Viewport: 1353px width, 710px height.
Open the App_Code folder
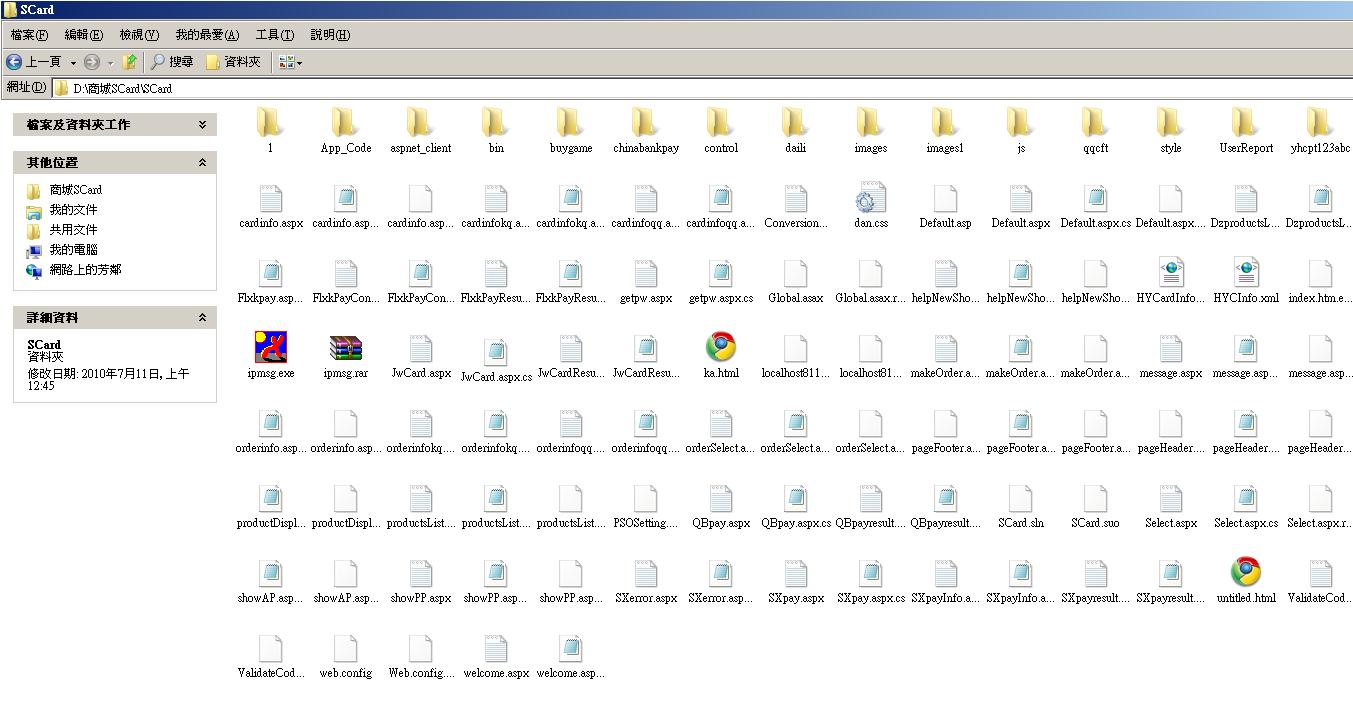[345, 123]
